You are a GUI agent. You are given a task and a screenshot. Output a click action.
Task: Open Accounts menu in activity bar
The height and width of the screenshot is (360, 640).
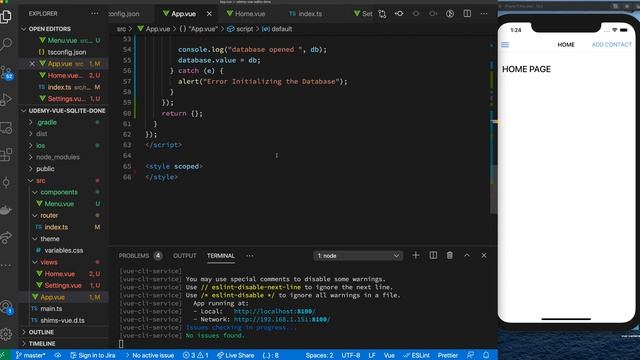pos(7,307)
